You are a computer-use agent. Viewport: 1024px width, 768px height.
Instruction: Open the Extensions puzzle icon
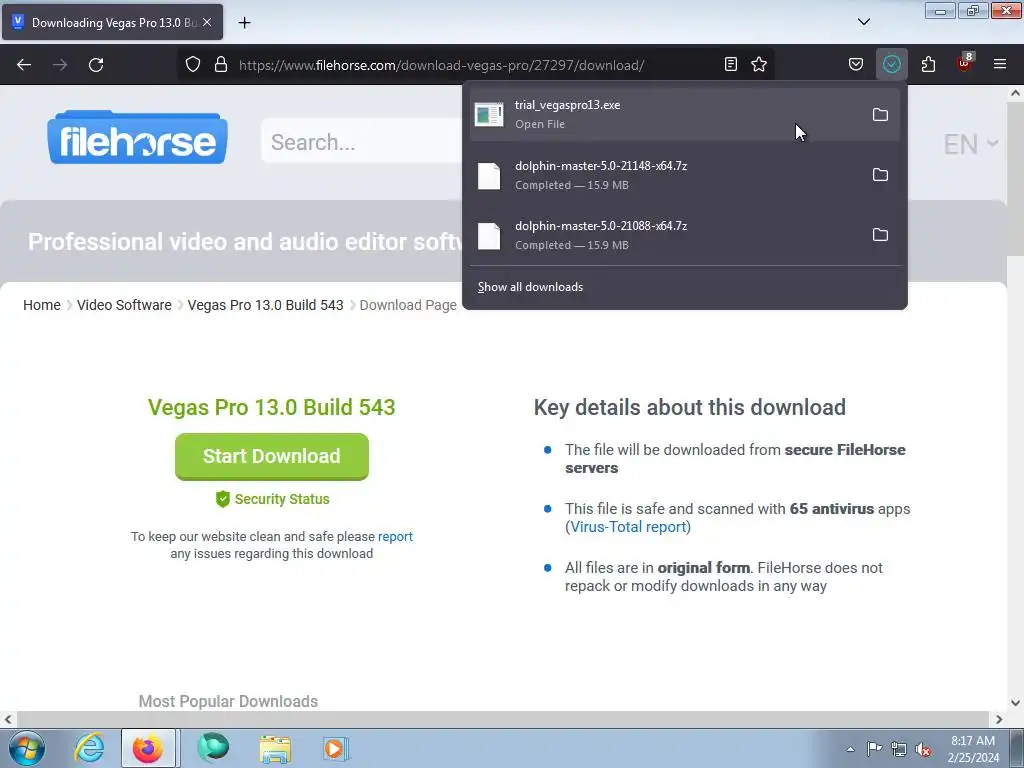pyautogui.click(x=928, y=64)
